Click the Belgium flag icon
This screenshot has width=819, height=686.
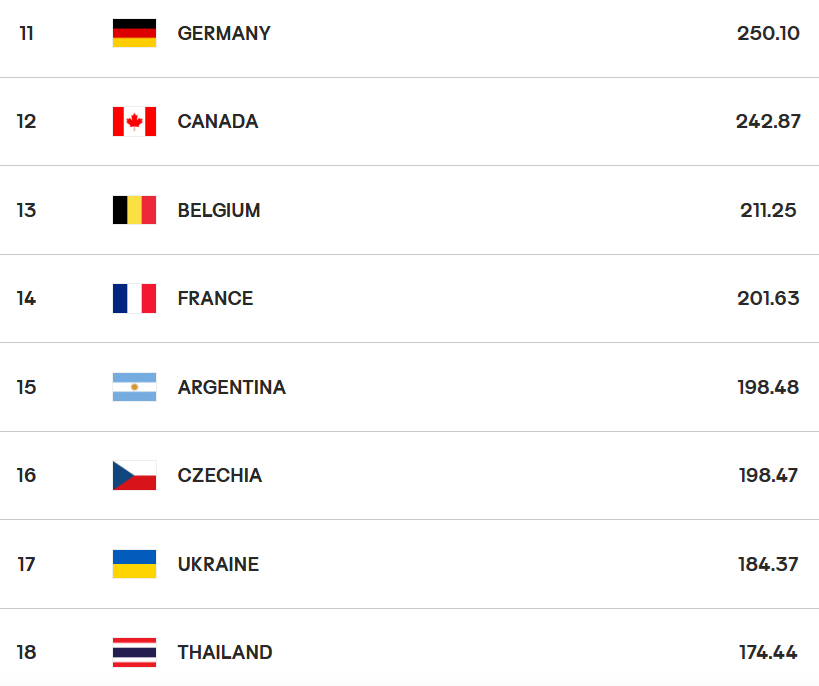pyautogui.click(x=134, y=210)
